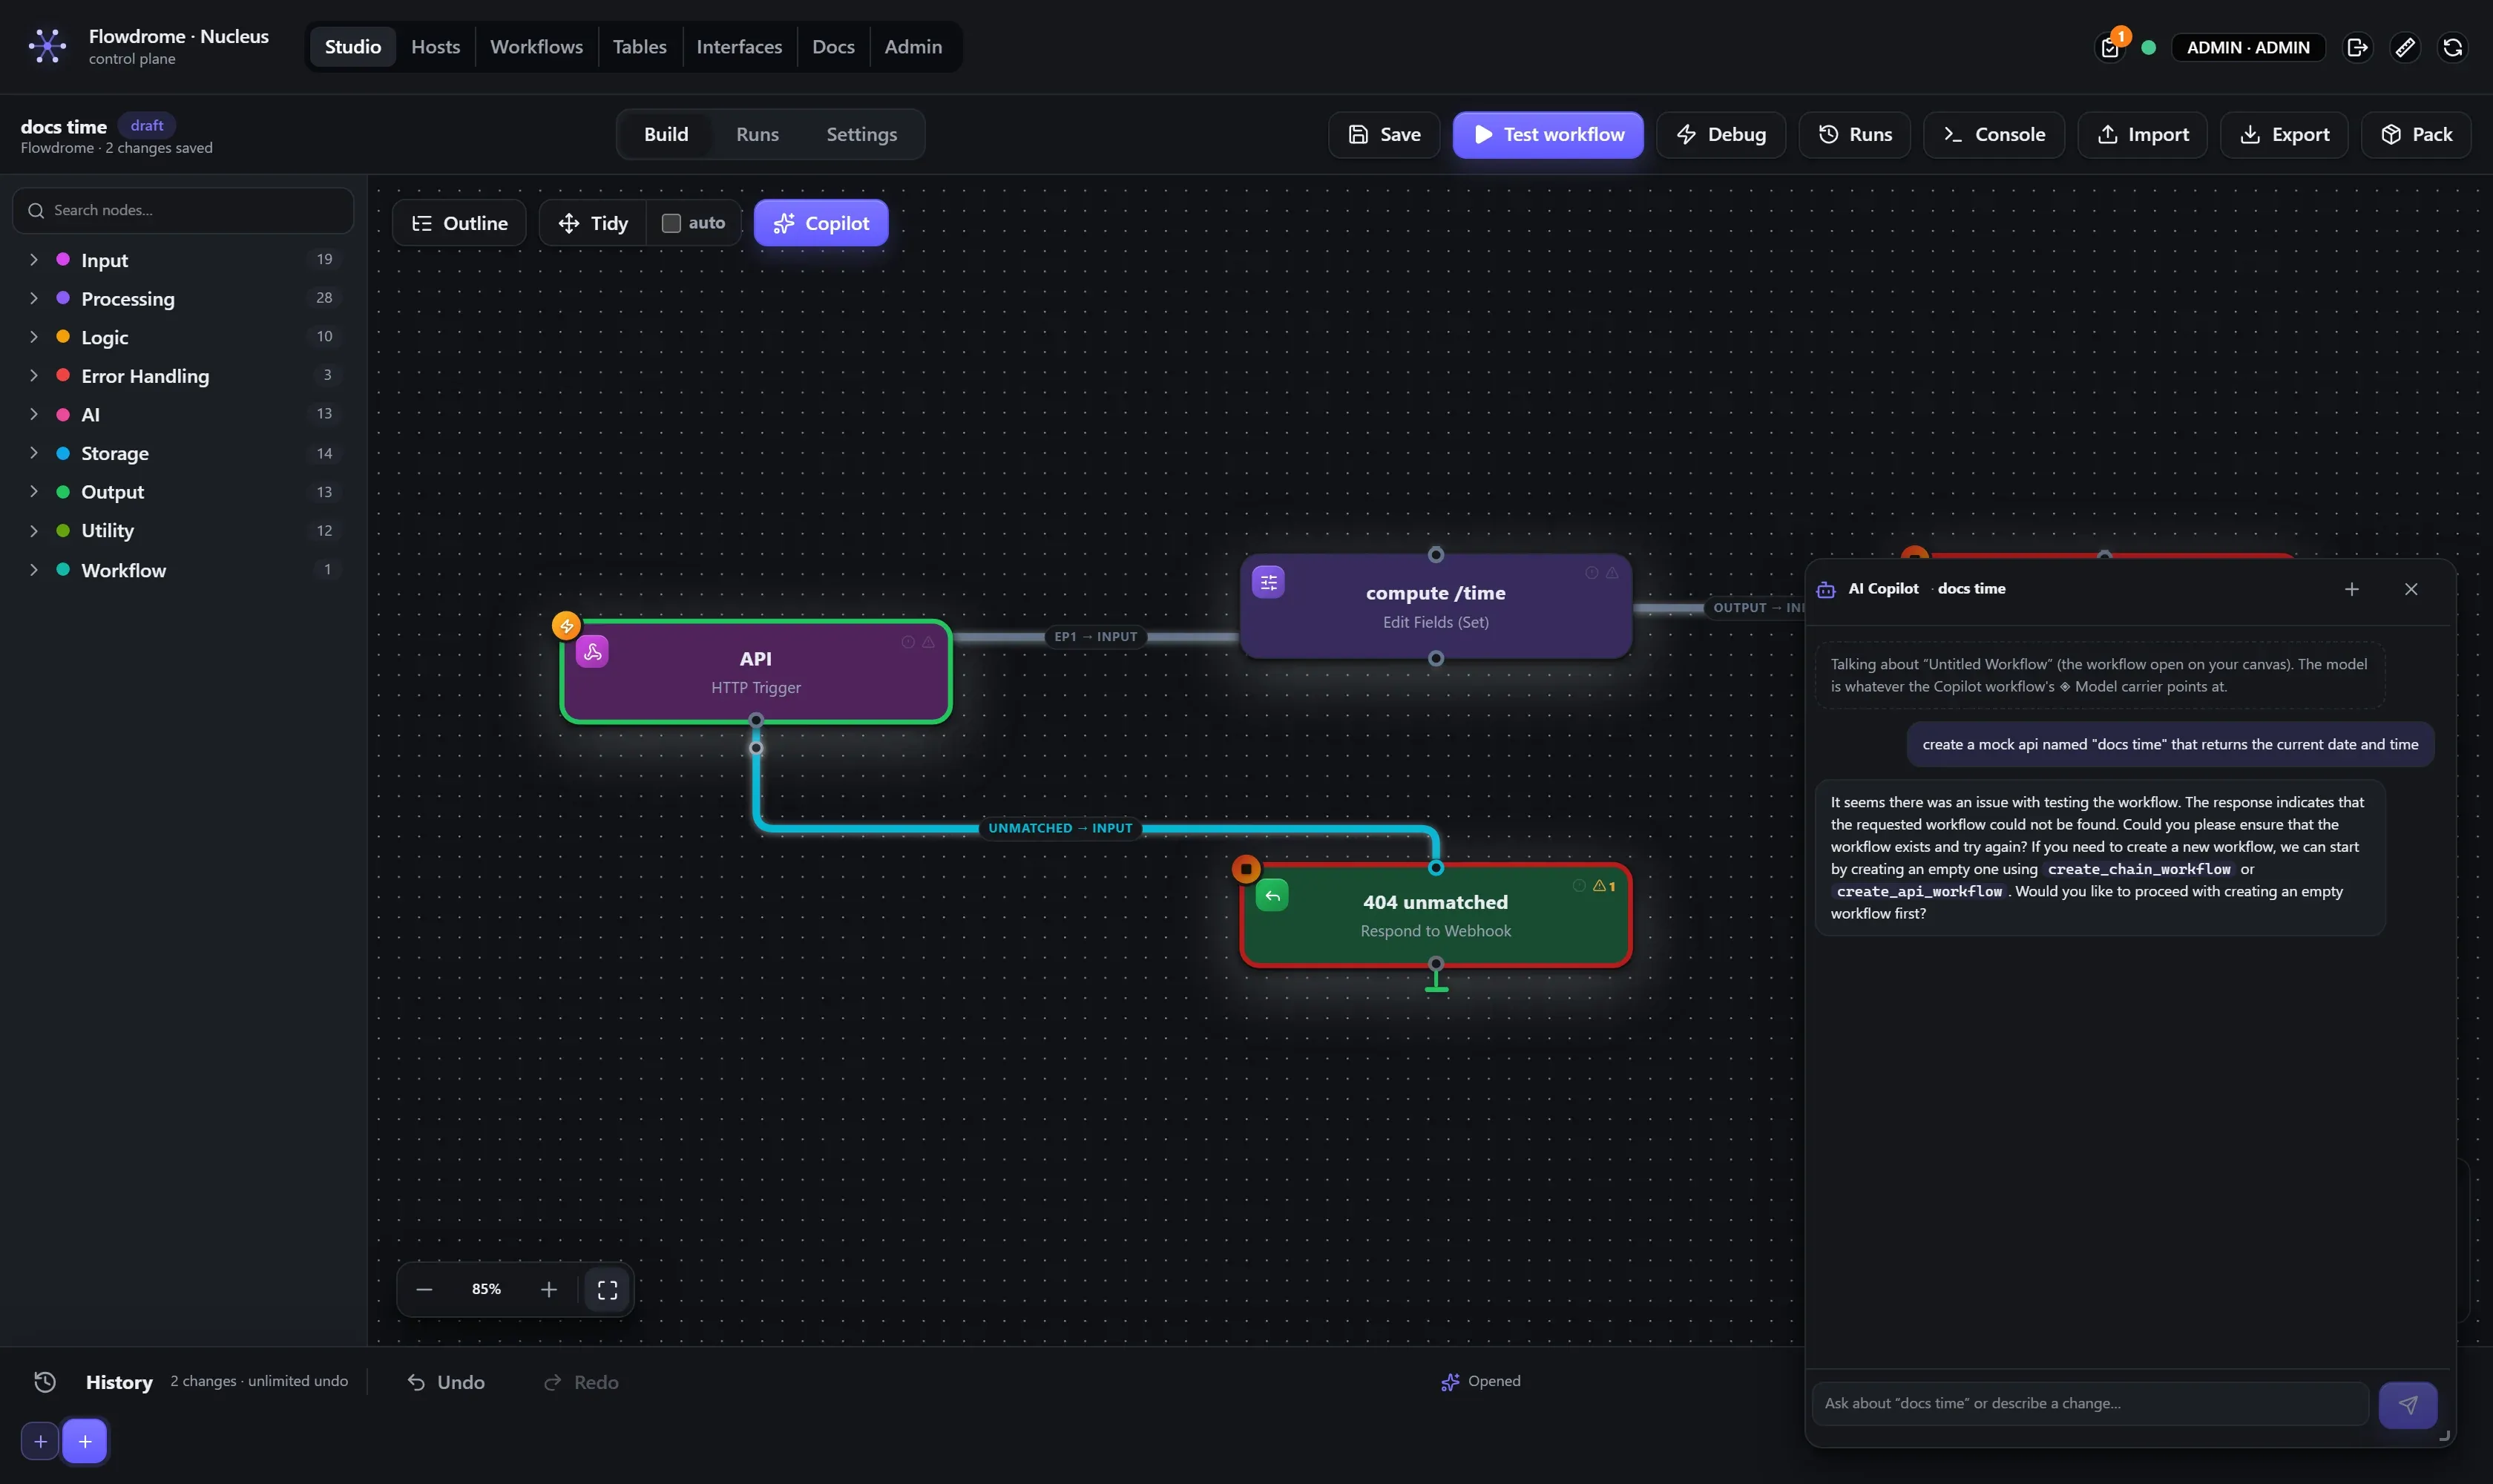2493x1484 pixels.
Task: Click the pencil edit icon in header
Action: 2405,47
